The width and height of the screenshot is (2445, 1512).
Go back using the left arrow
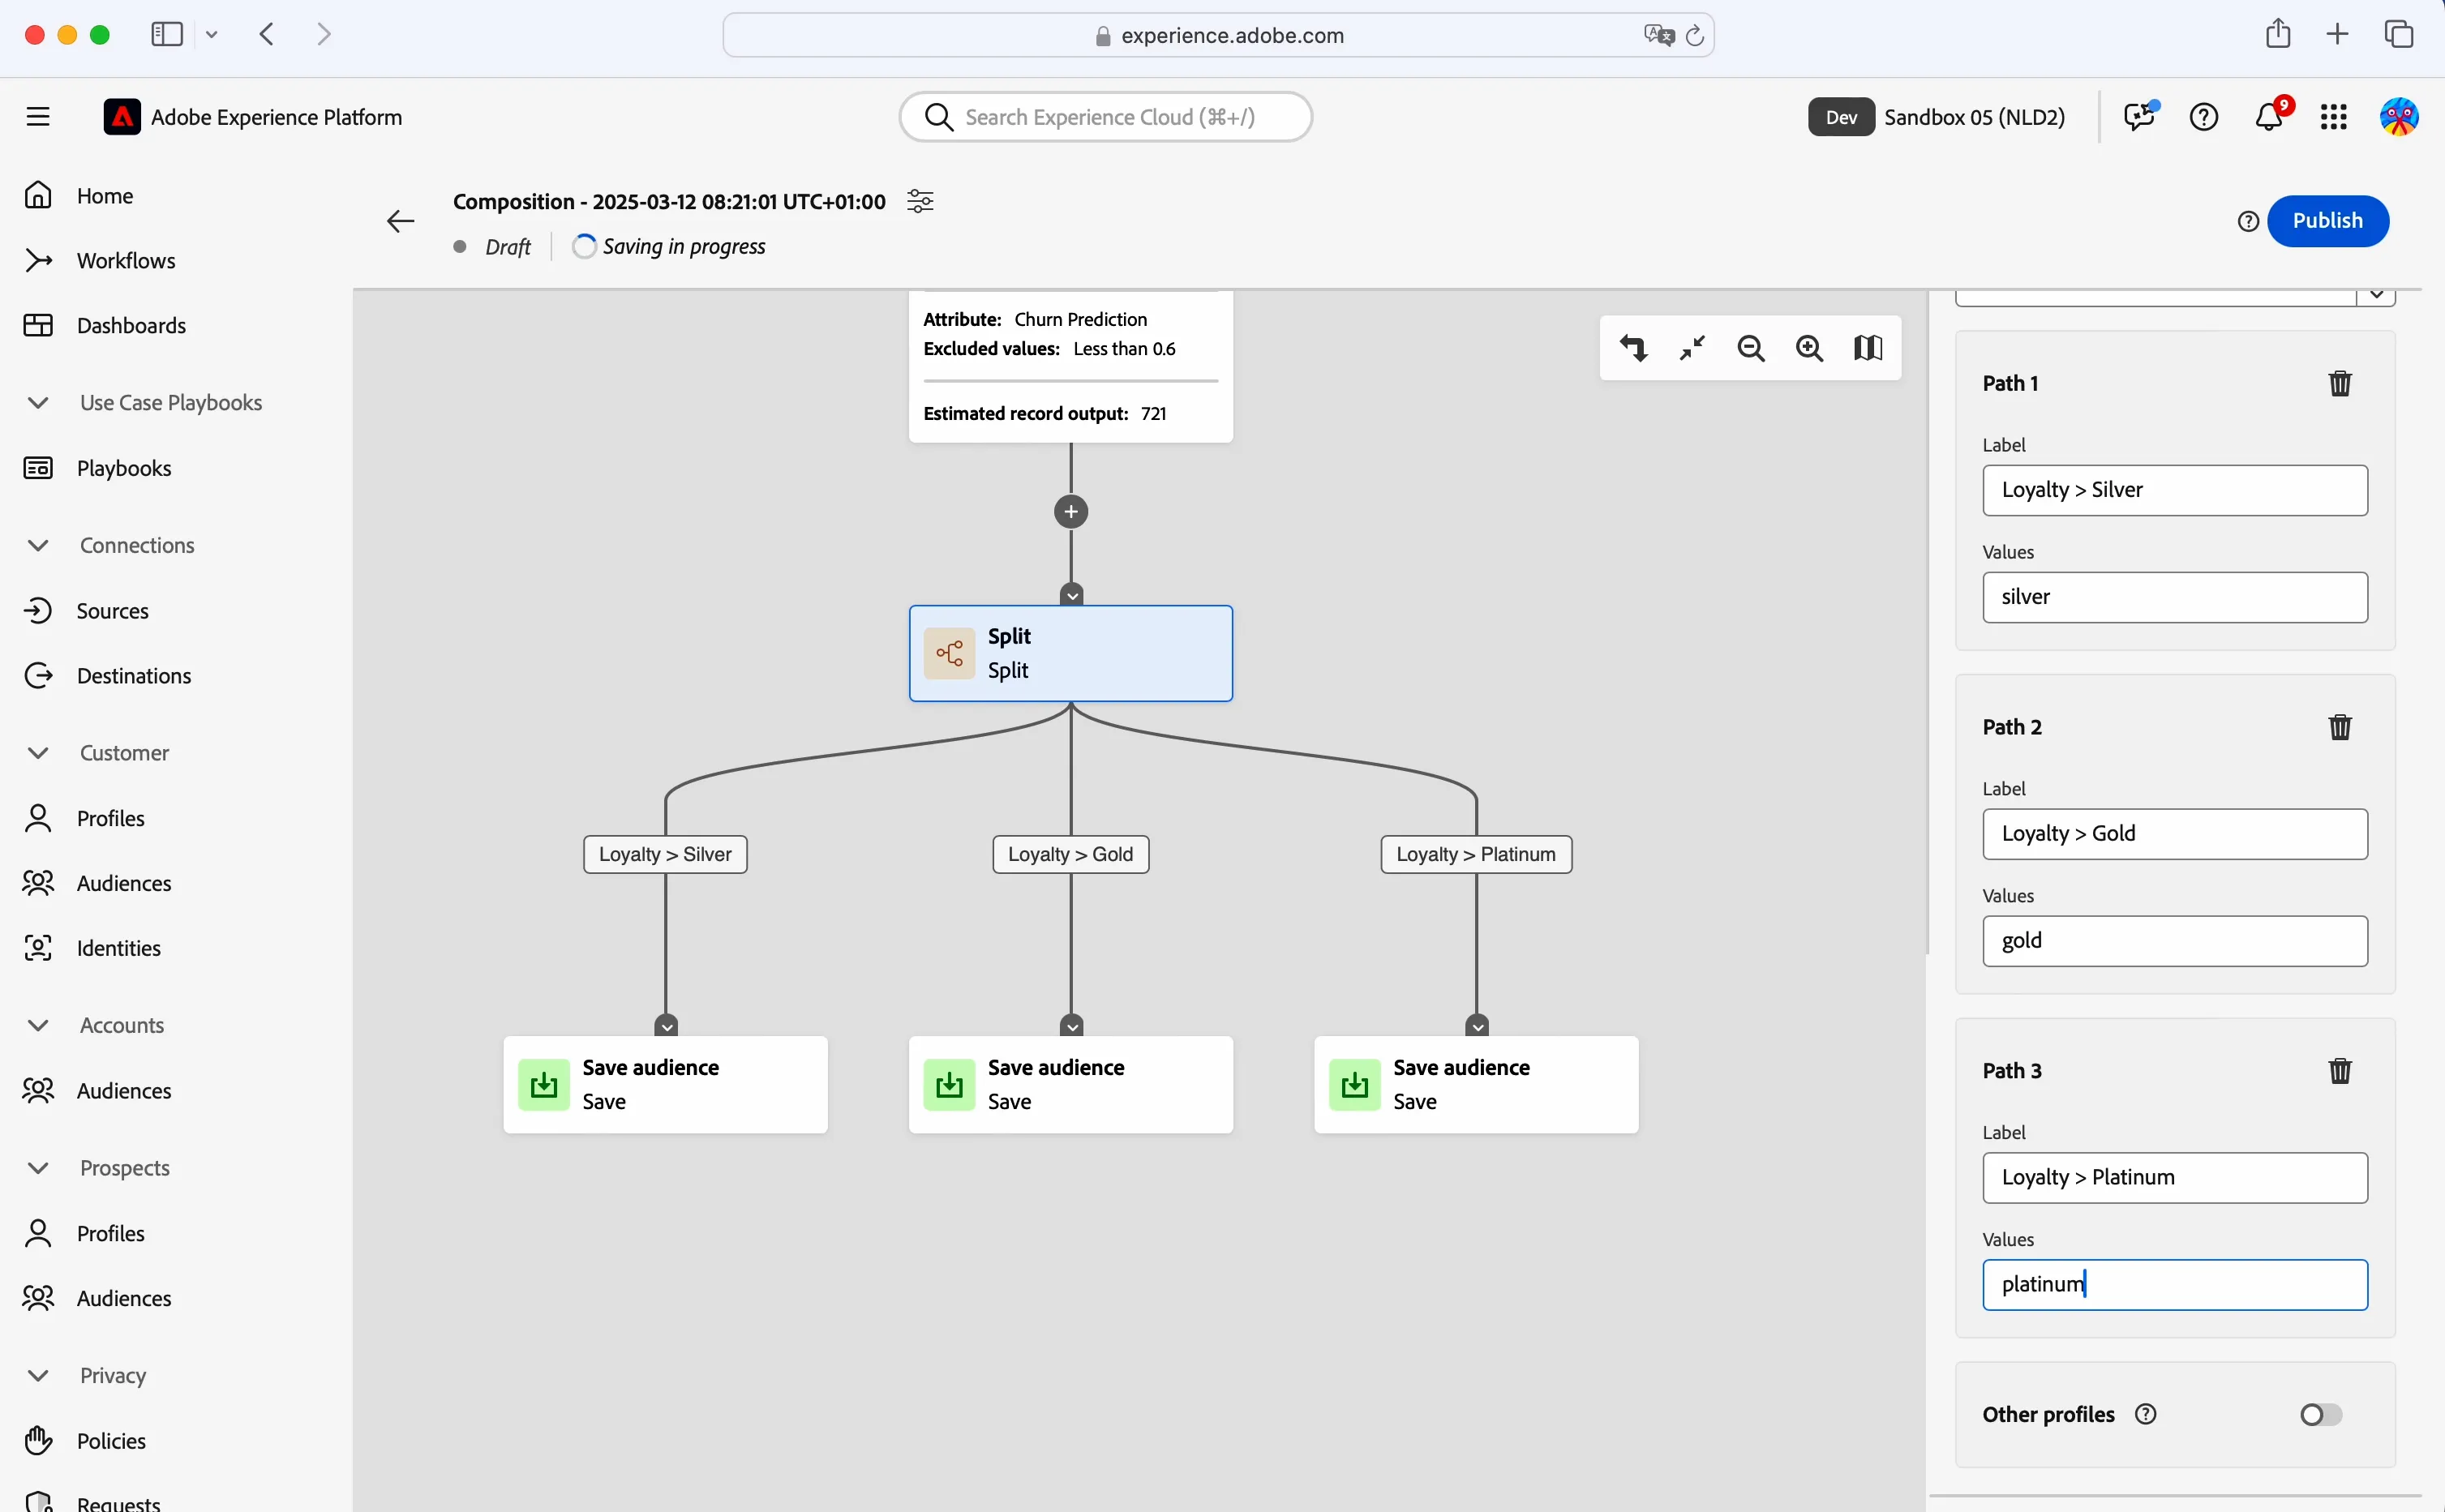click(400, 221)
